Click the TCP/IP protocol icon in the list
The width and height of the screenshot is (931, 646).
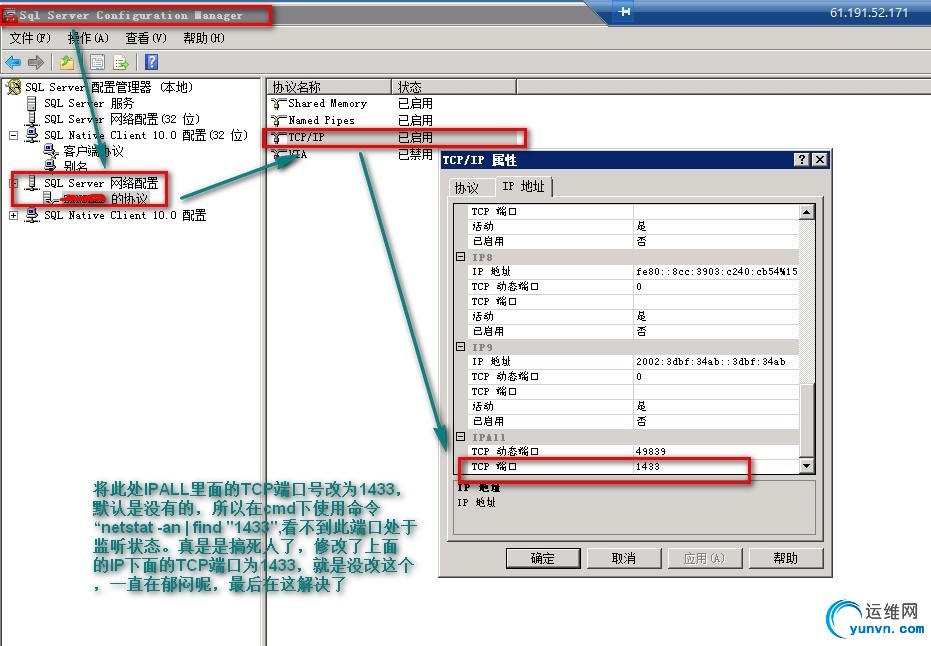[278, 138]
